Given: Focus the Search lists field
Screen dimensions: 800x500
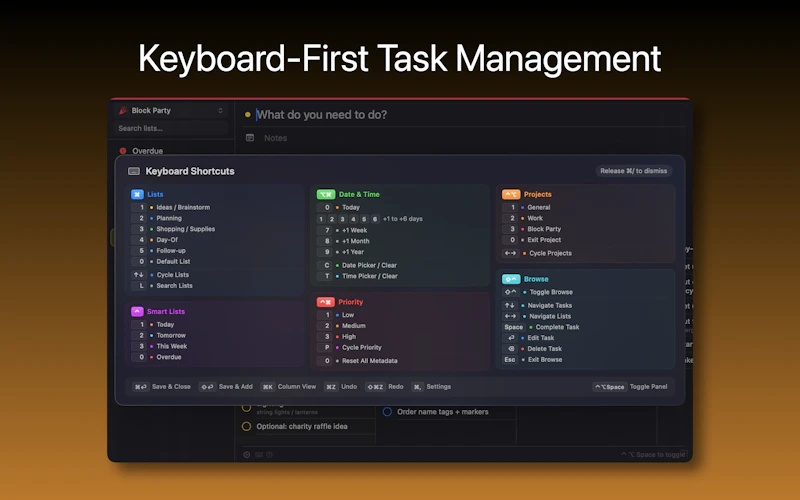Looking at the screenshot, I should [171, 128].
